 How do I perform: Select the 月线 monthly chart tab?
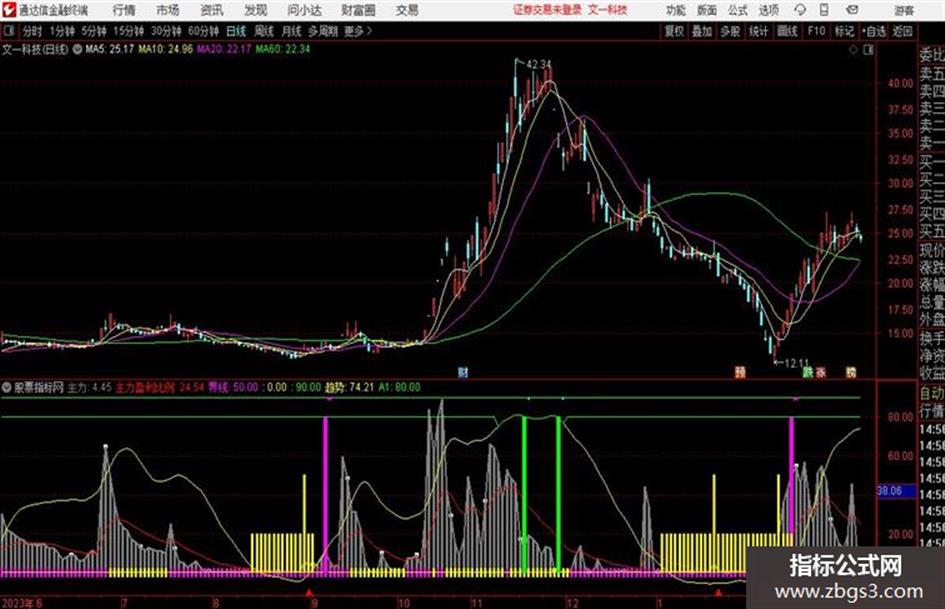pyautogui.click(x=292, y=31)
